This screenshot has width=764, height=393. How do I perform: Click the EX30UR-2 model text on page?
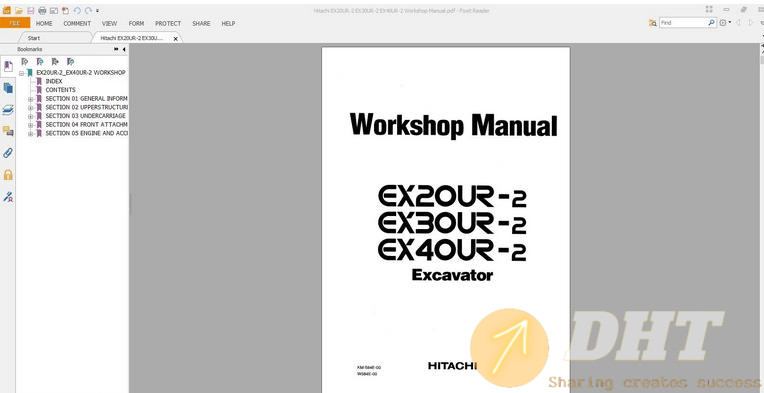(x=452, y=224)
